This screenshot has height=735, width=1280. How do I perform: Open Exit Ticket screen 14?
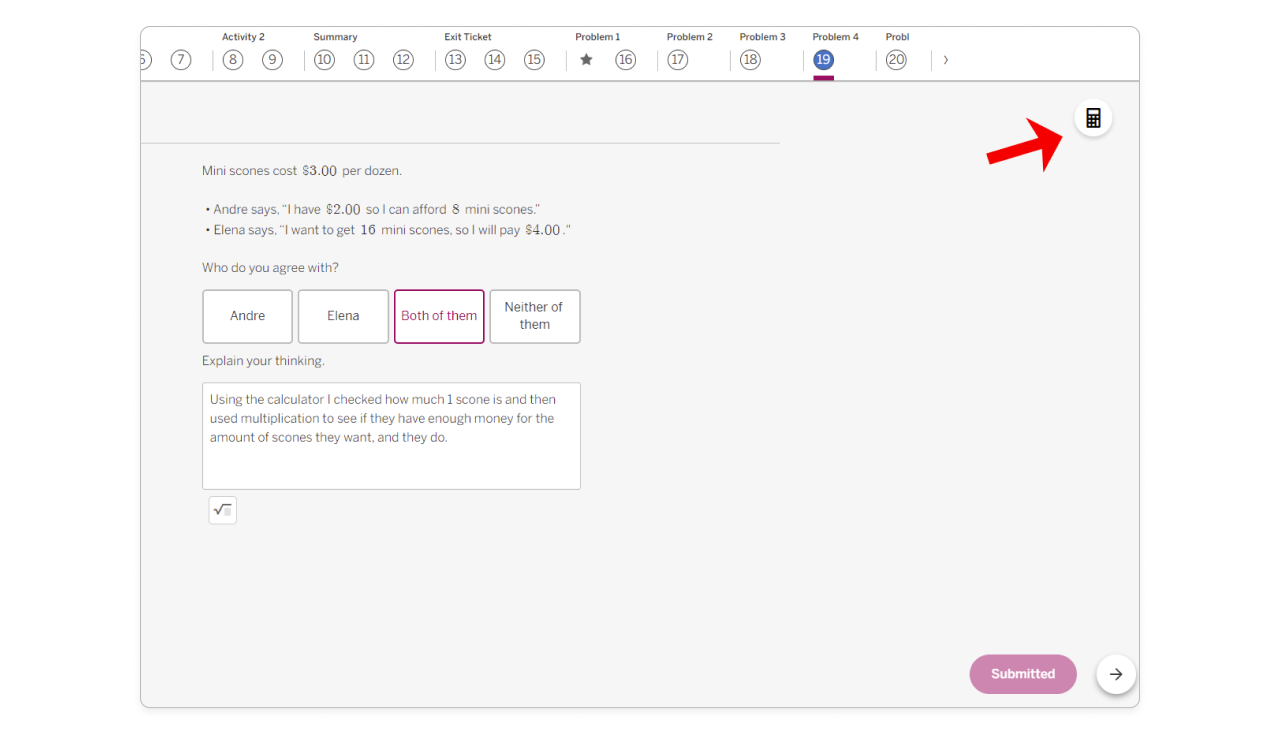coord(495,60)
